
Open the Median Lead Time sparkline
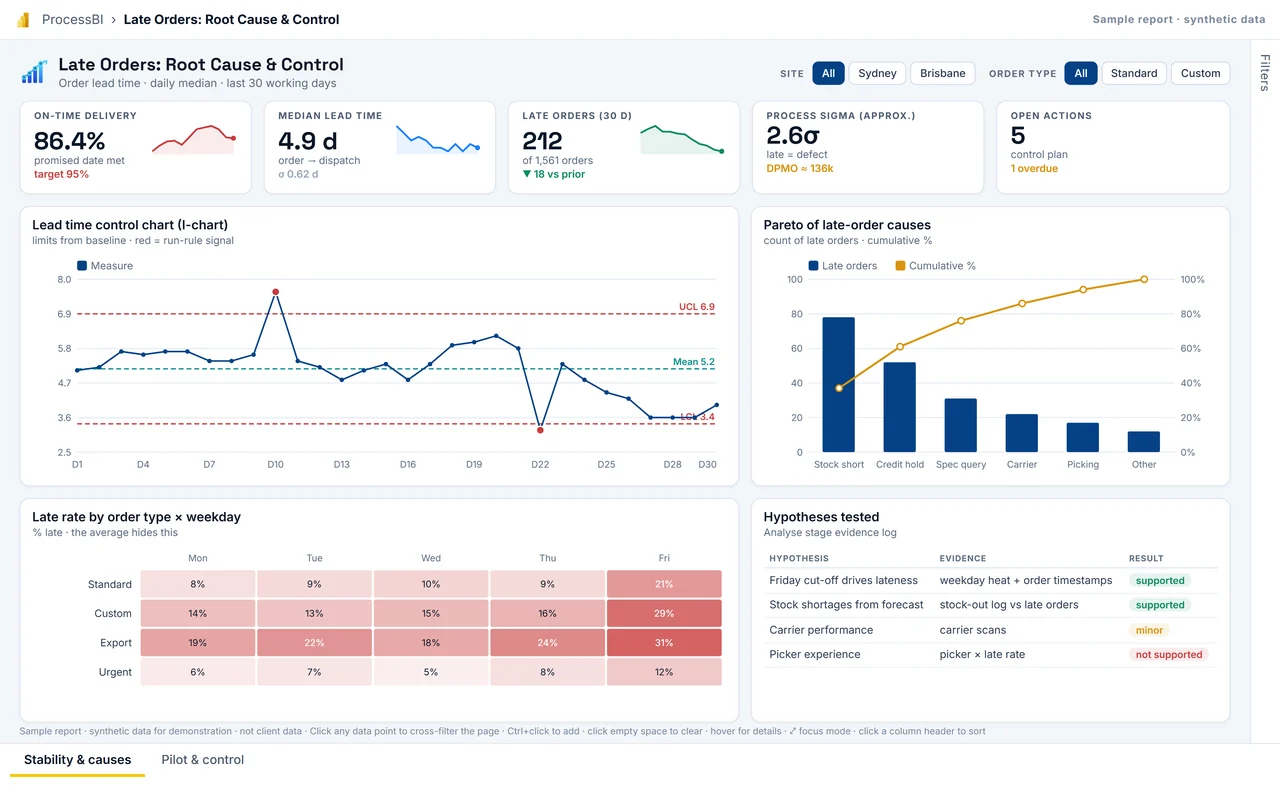tap(438, 140)
